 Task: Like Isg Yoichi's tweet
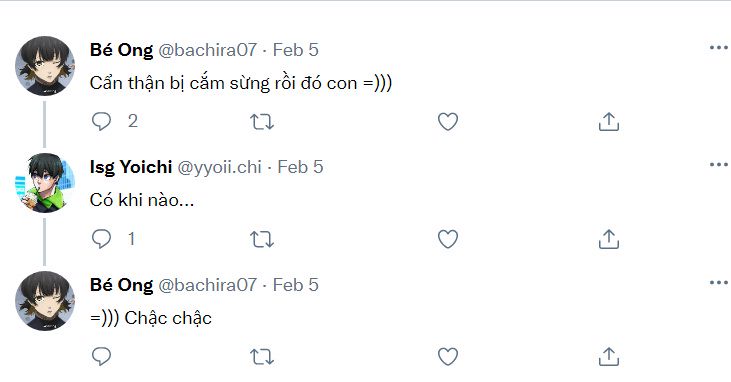pyautogui.click(x=448, y=239)
